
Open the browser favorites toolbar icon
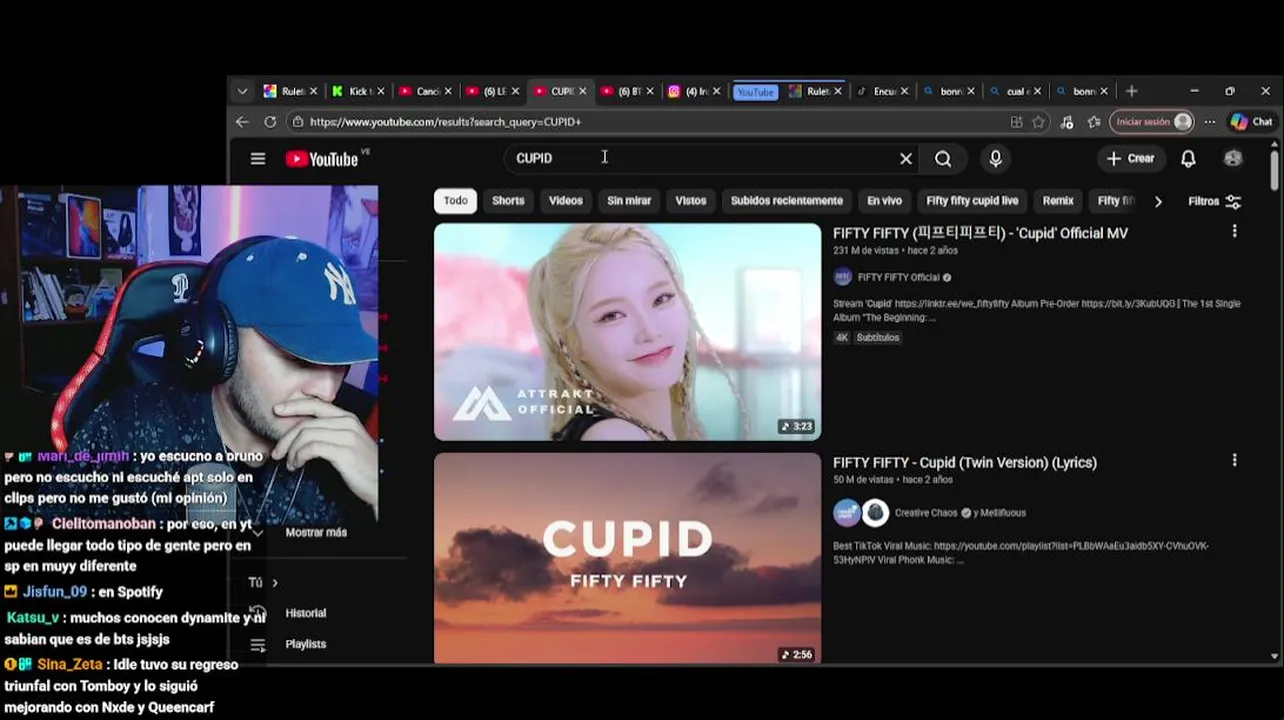pos(1094,122)
